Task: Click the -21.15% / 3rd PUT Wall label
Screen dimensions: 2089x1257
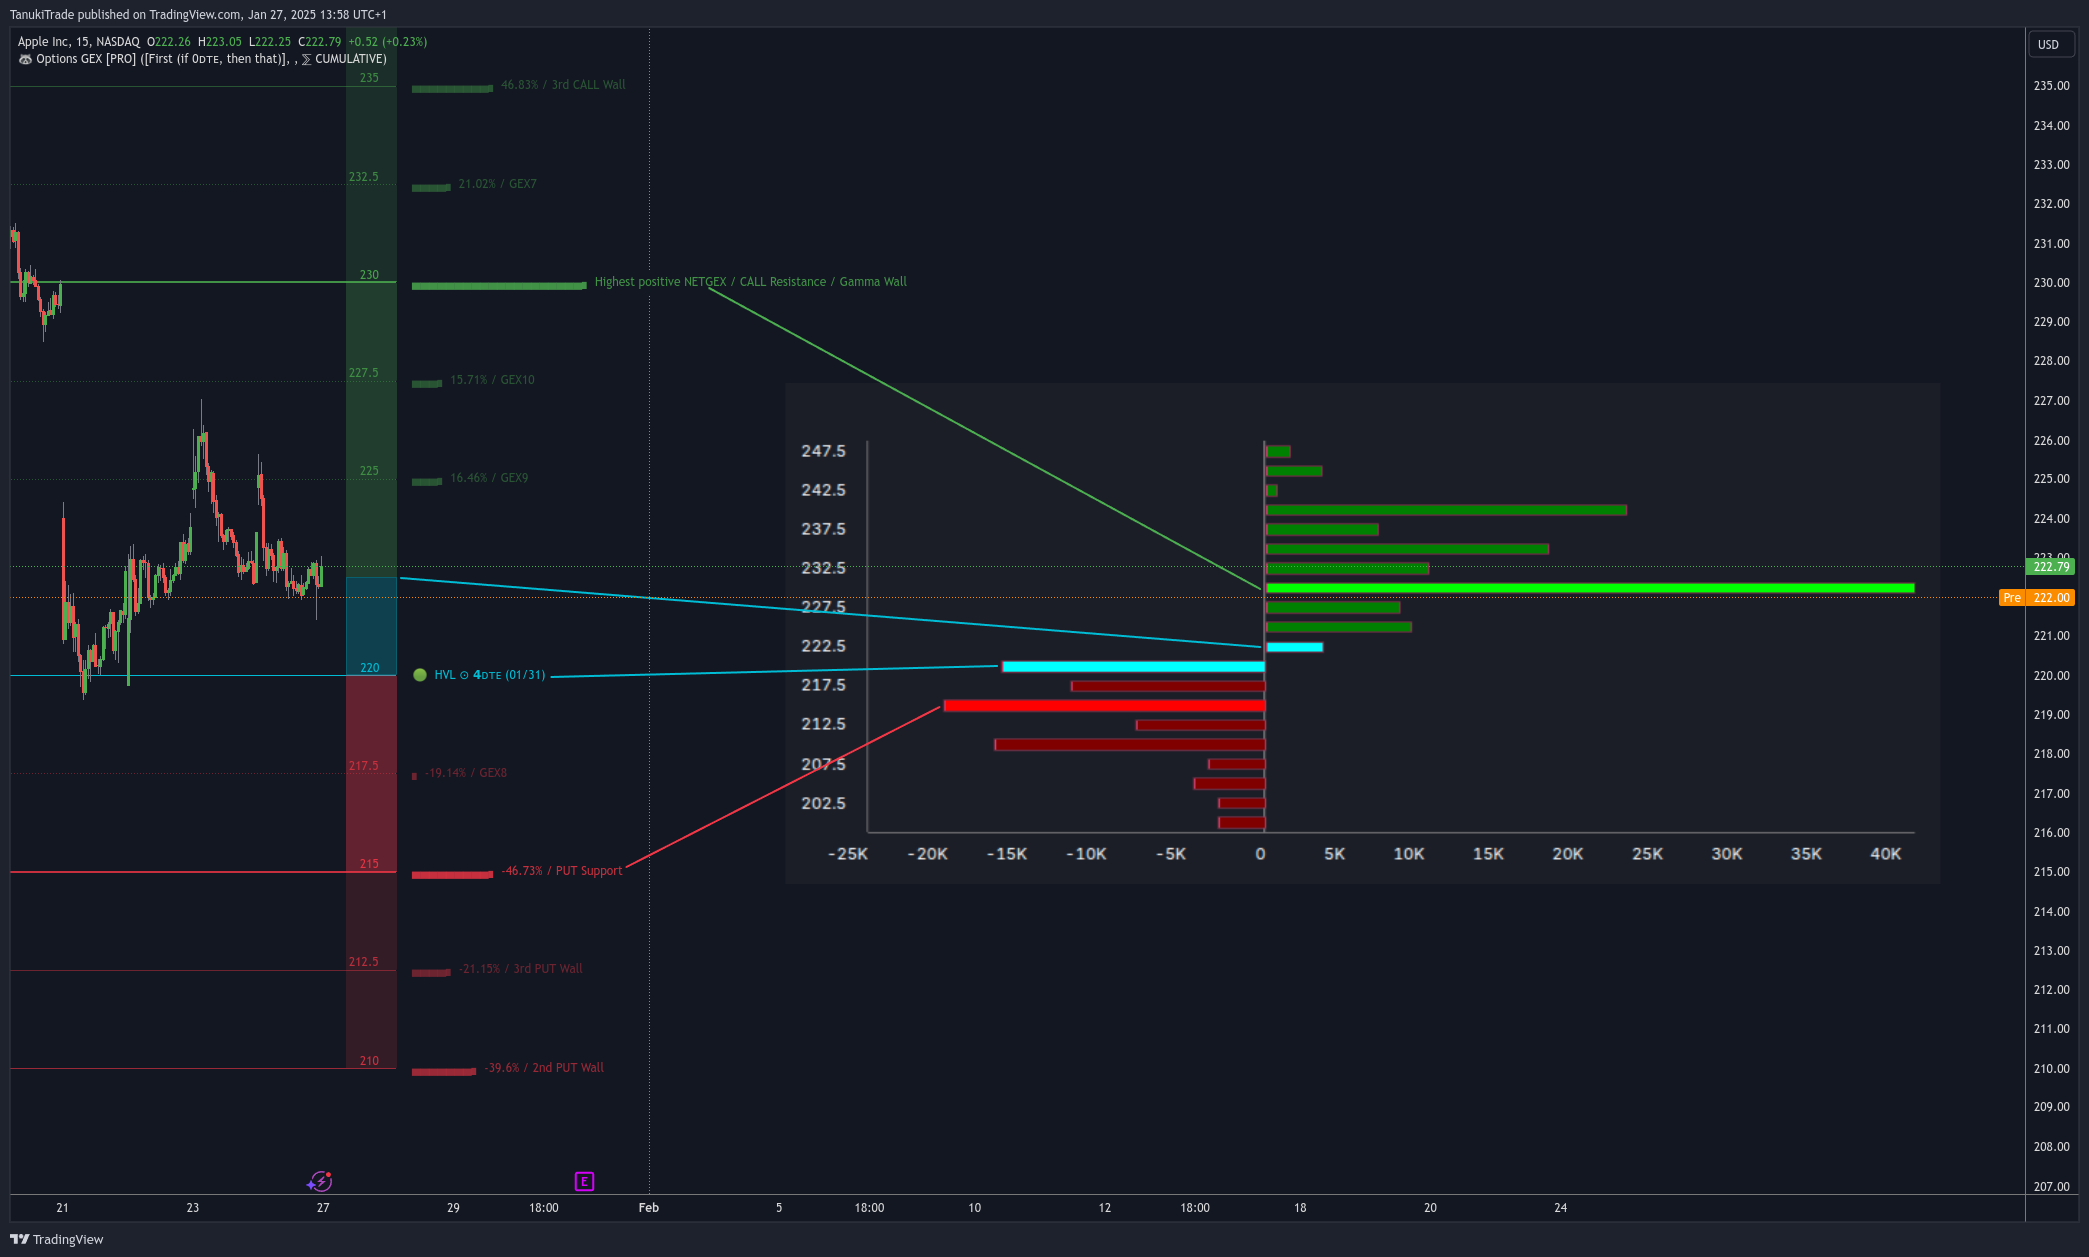Action: (x=521, y=969)
